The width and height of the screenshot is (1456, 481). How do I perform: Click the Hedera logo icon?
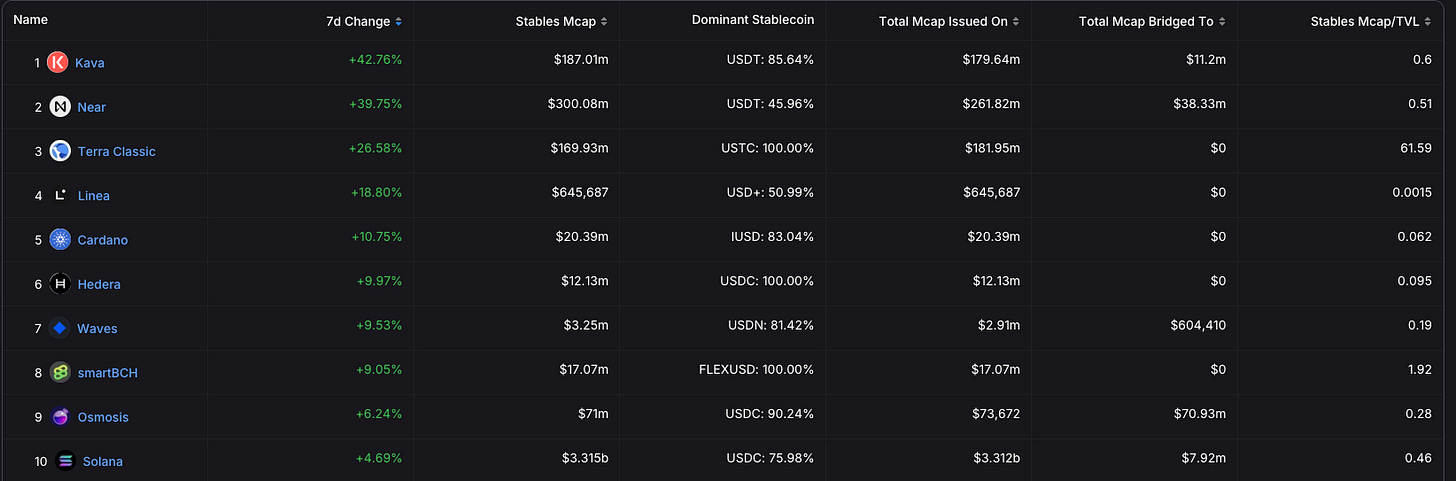tap(60, 284)
